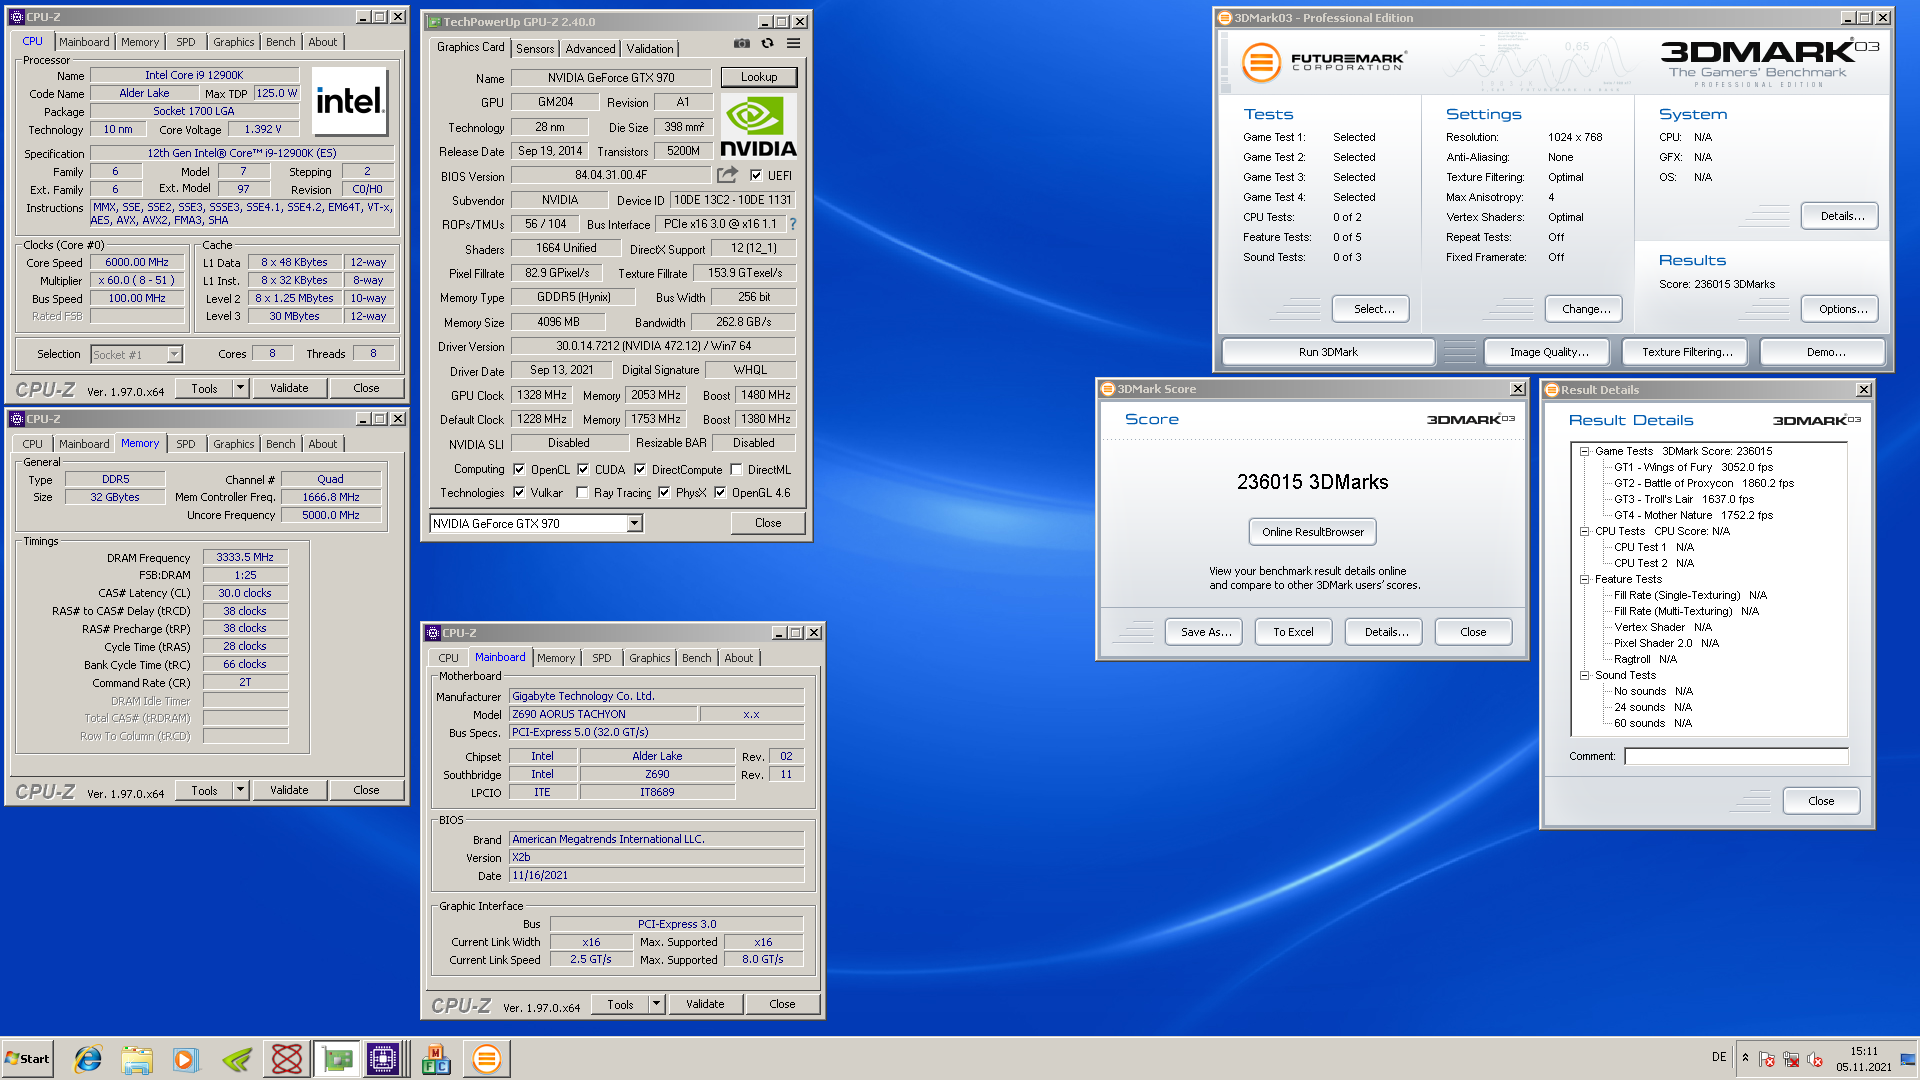Toggle the OpenGL 4.6 checkbox
Image resolution: width=1920 pixels, height=1080 pixels.
tap(720, 492)
